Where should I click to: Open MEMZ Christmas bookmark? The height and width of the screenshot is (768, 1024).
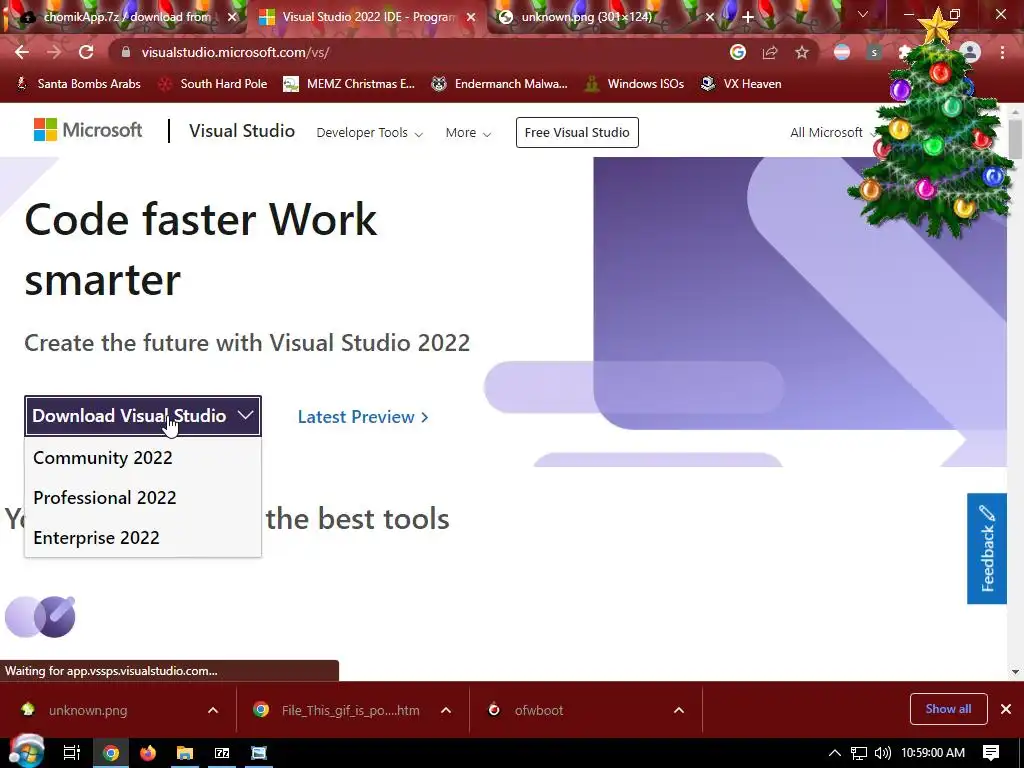[349, 84]
